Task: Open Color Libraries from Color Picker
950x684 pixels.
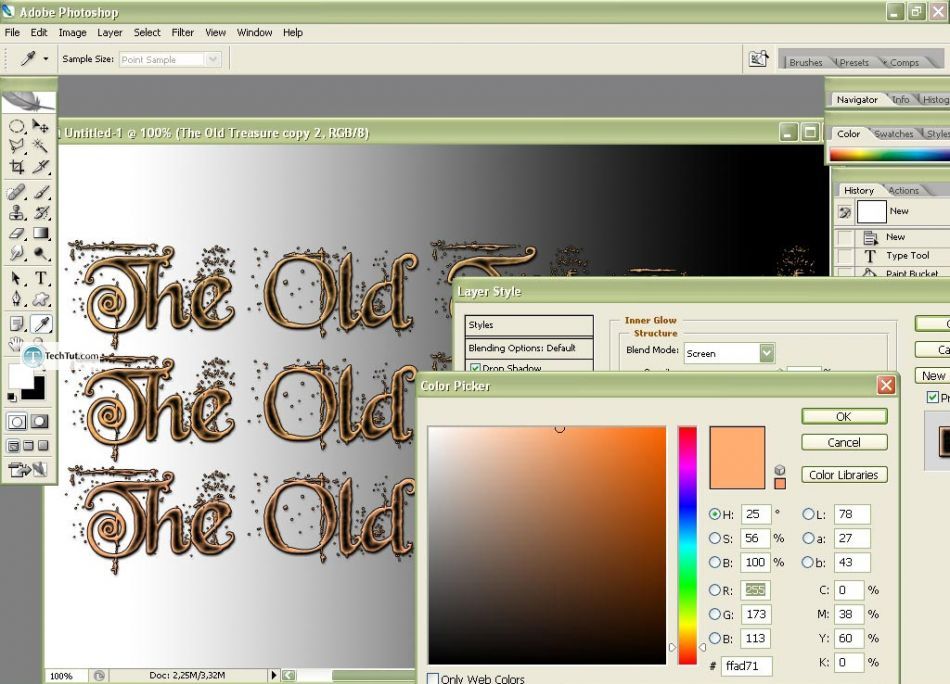Action: click(843, 475)
